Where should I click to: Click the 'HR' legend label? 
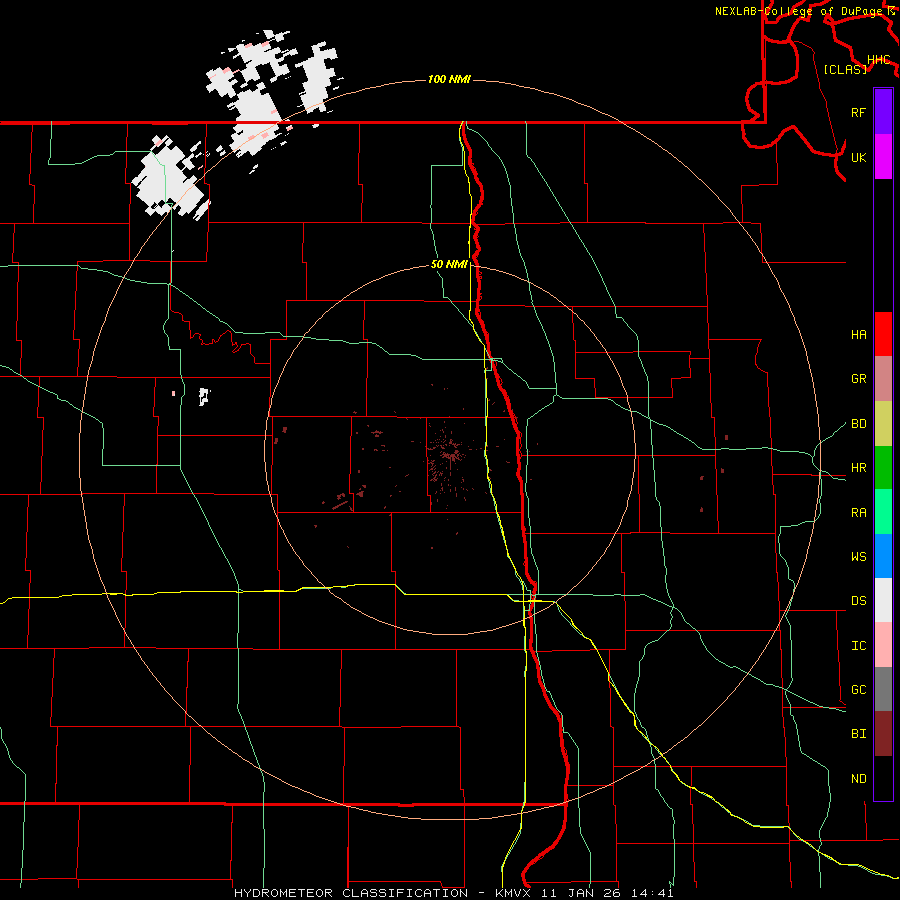[858, 468]
